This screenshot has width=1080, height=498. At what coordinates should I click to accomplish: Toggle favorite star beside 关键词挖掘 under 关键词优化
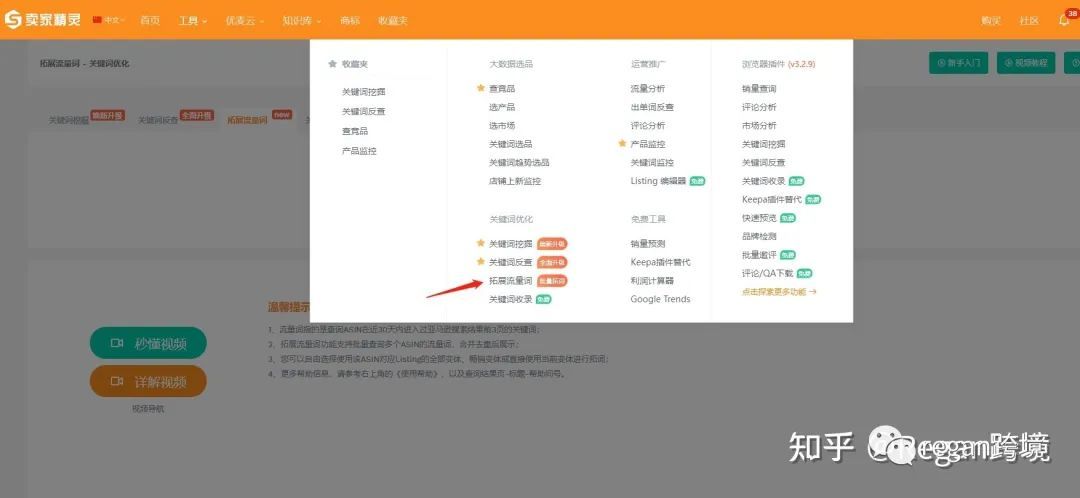pos(481,244)
